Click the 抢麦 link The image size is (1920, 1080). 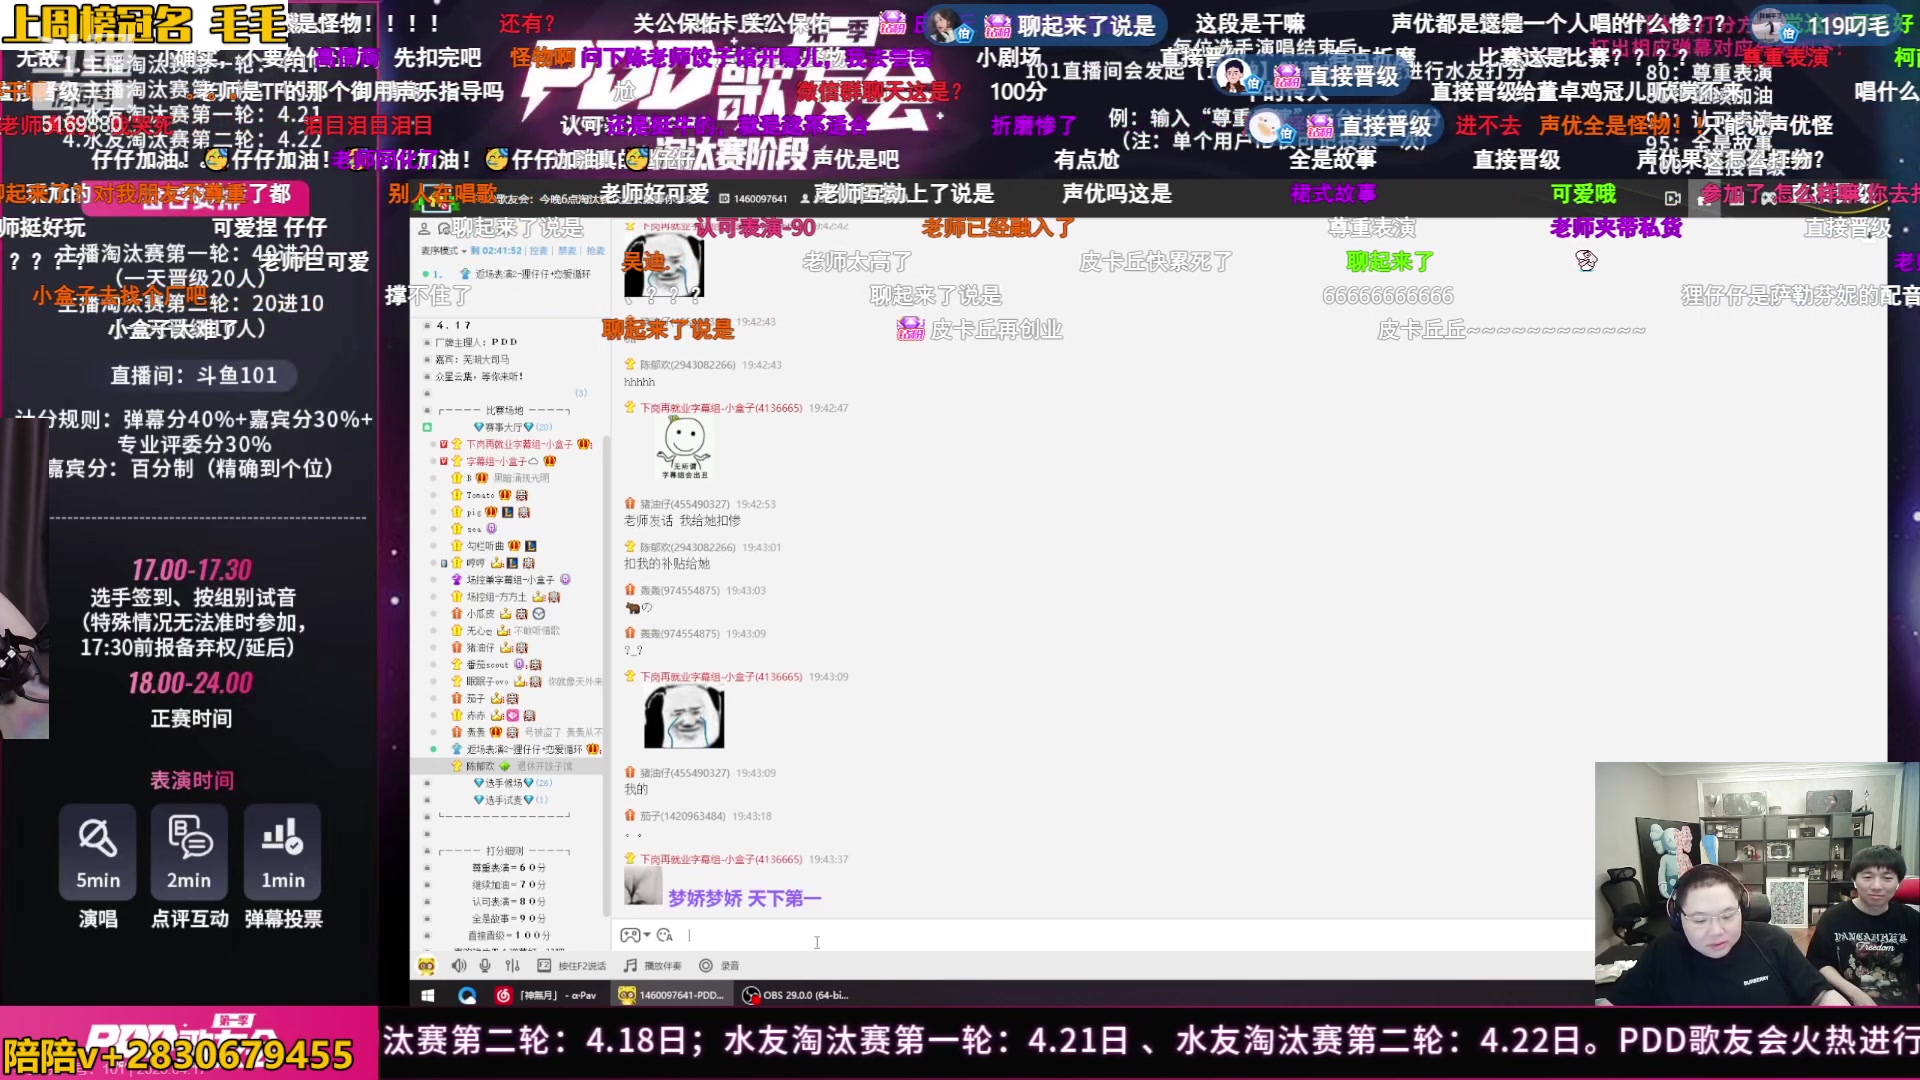[596, 250]
